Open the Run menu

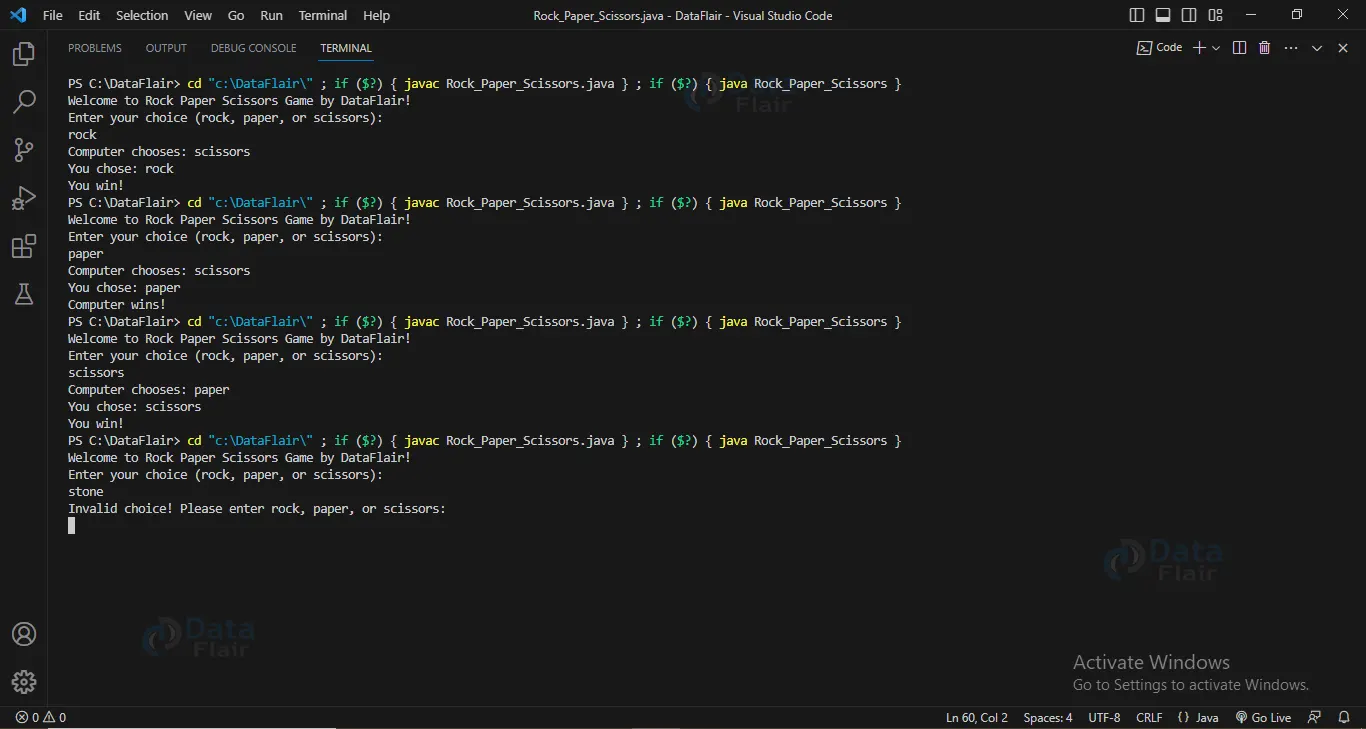coord(271,15)
